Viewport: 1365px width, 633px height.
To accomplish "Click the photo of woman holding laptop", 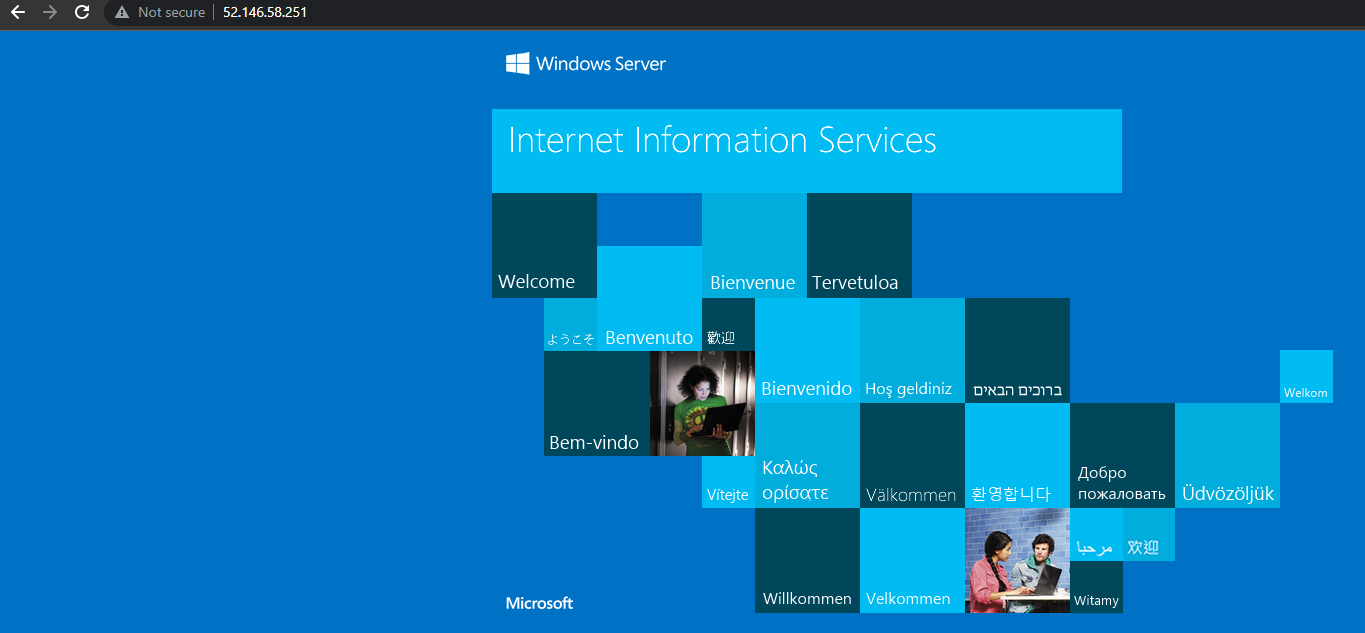I will 702,403.
